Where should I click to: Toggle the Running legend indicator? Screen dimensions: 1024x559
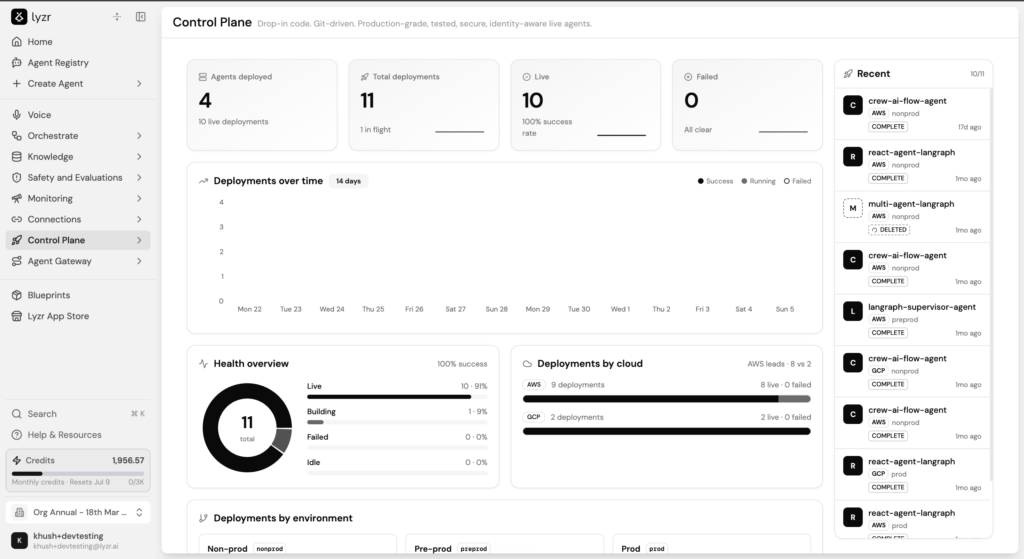pos(758,182)
